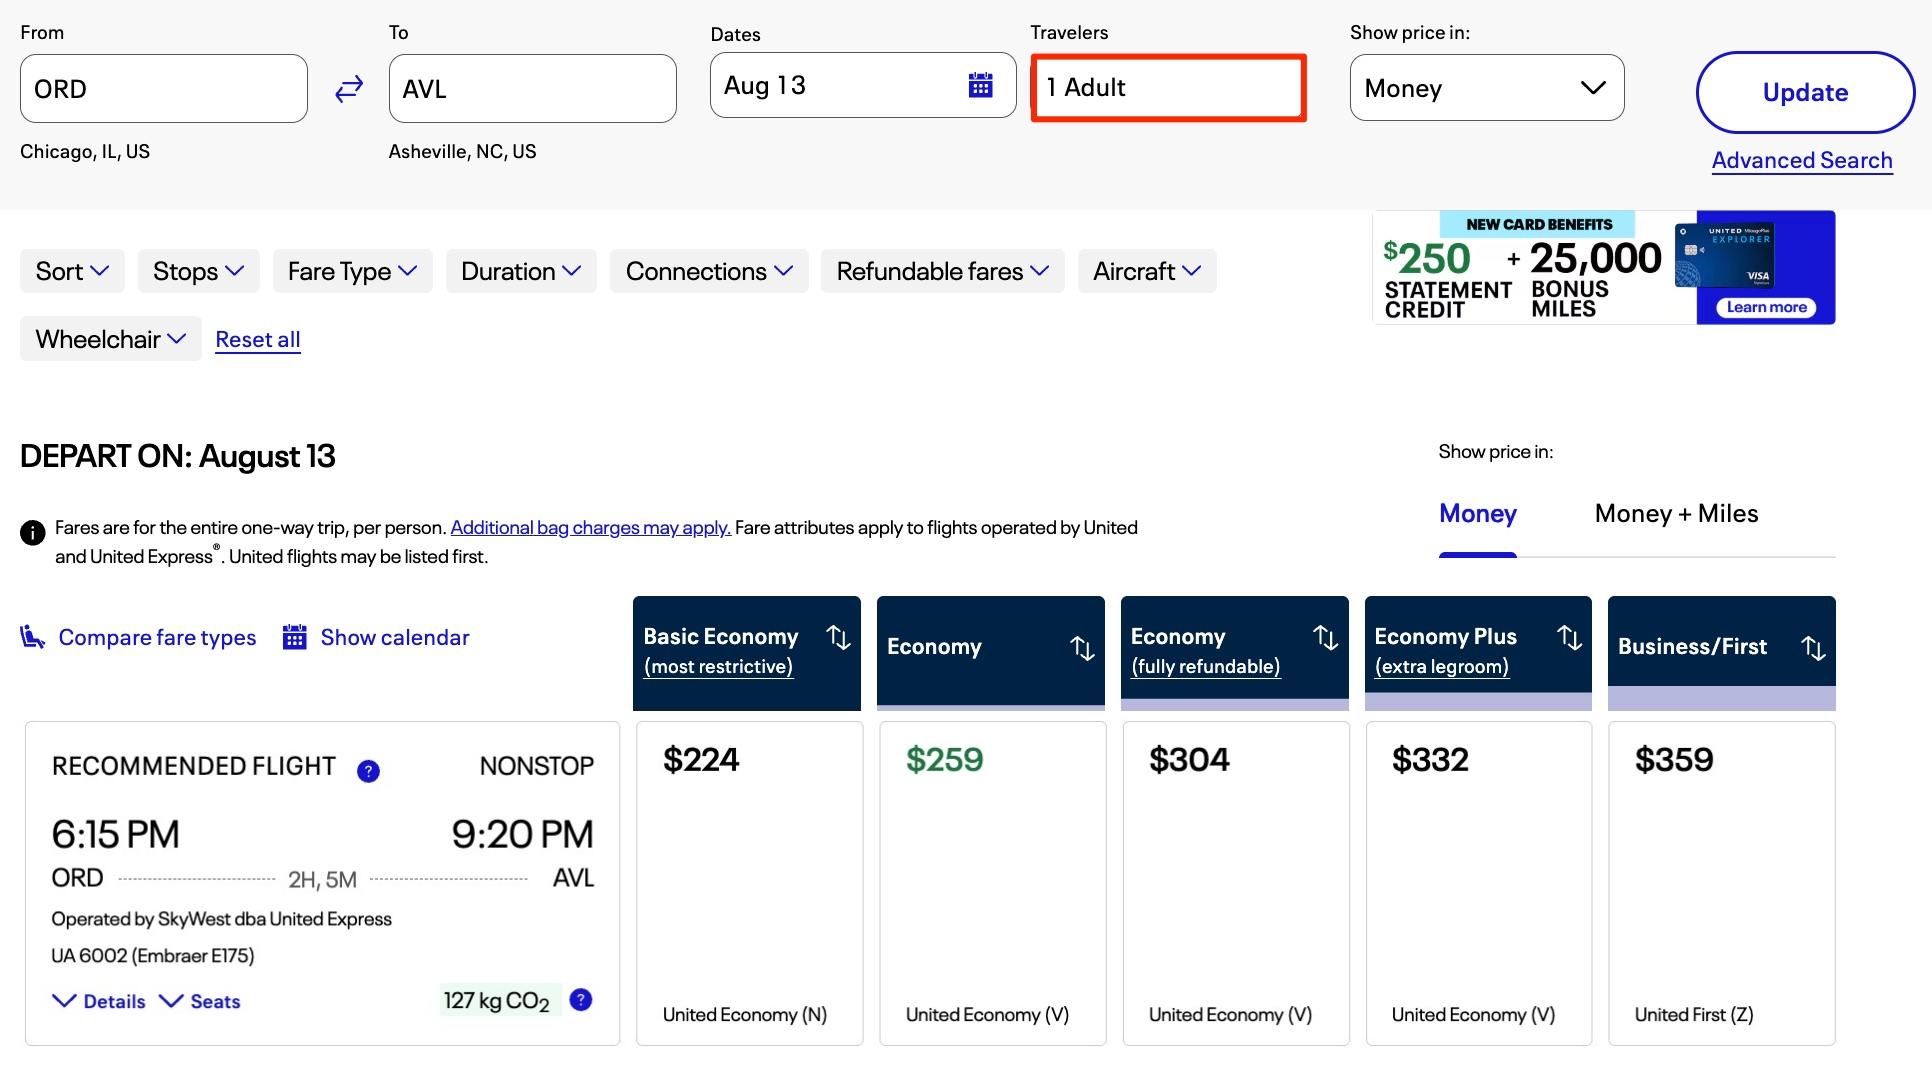Select $259 Economy fare
Viewport: 1932px width, 1070px height.
tap(993, 883)
